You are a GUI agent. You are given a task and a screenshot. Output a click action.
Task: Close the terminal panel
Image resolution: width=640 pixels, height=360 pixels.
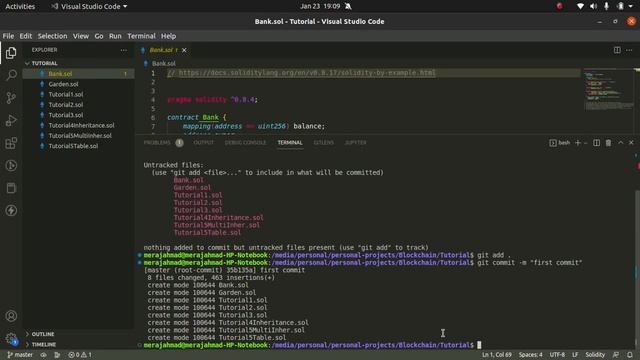point(631,142)
